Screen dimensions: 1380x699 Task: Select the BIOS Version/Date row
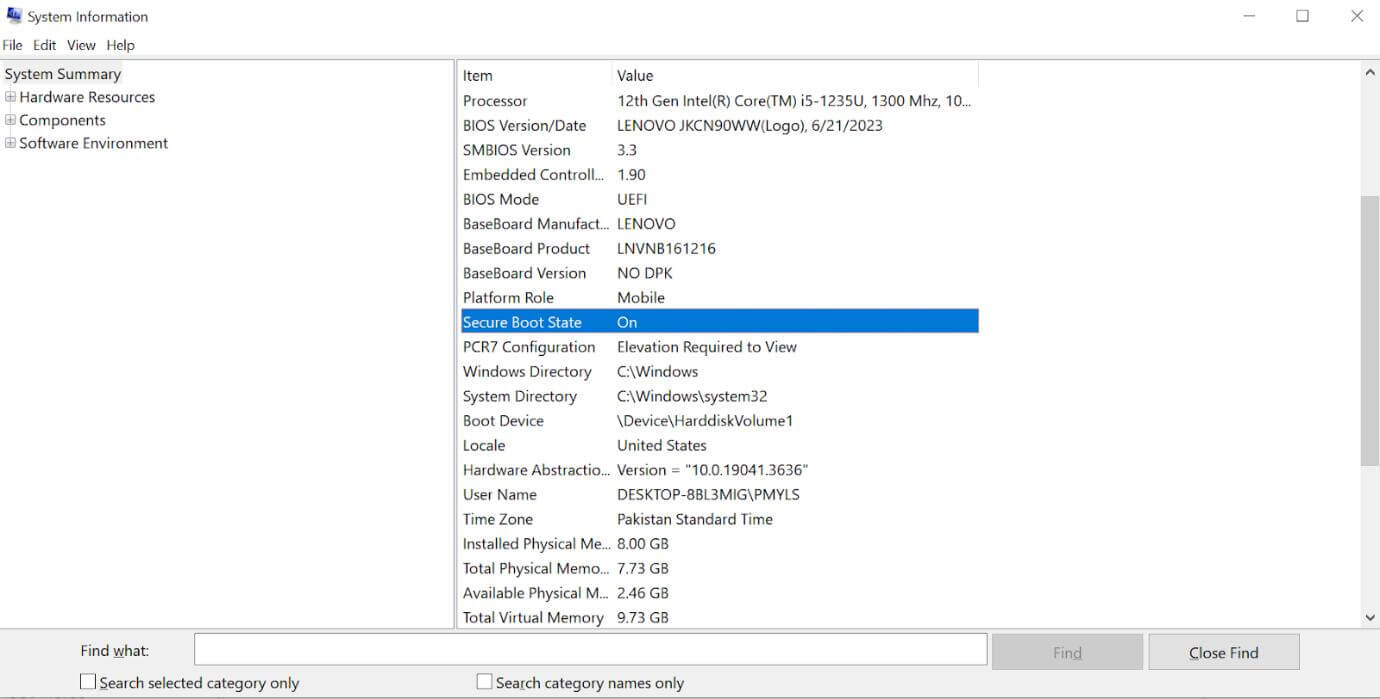tap(600, 125)
